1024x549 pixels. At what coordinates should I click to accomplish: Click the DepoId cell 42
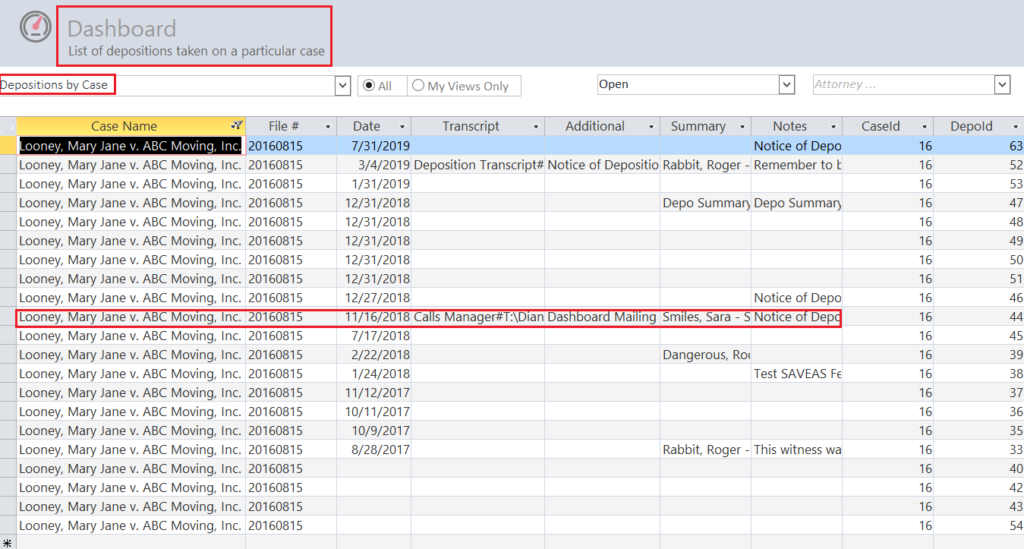pos(979,487)
